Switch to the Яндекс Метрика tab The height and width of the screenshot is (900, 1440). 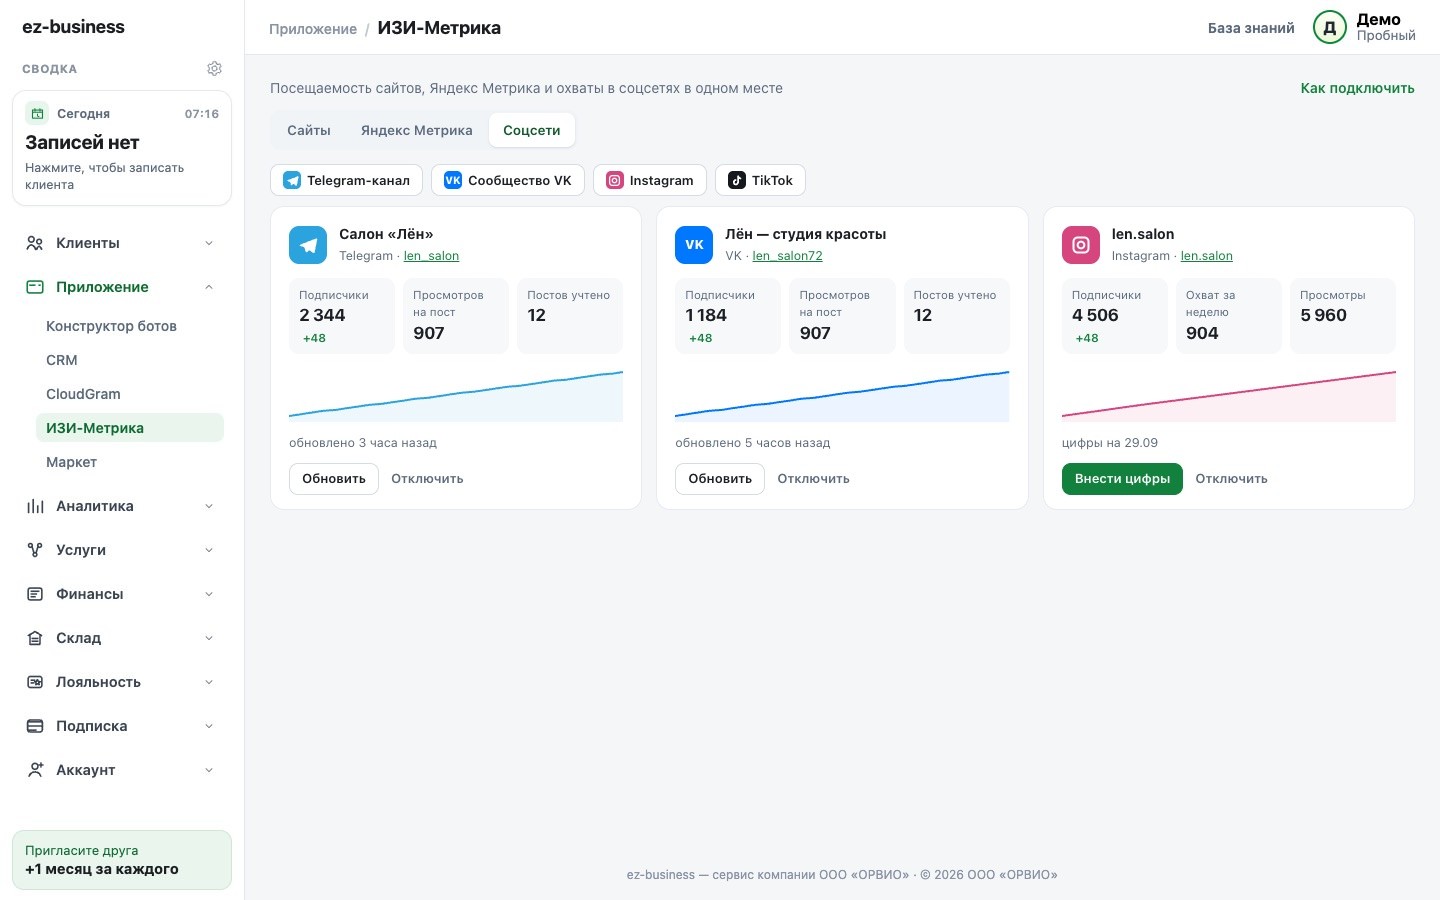click(417, 130)
